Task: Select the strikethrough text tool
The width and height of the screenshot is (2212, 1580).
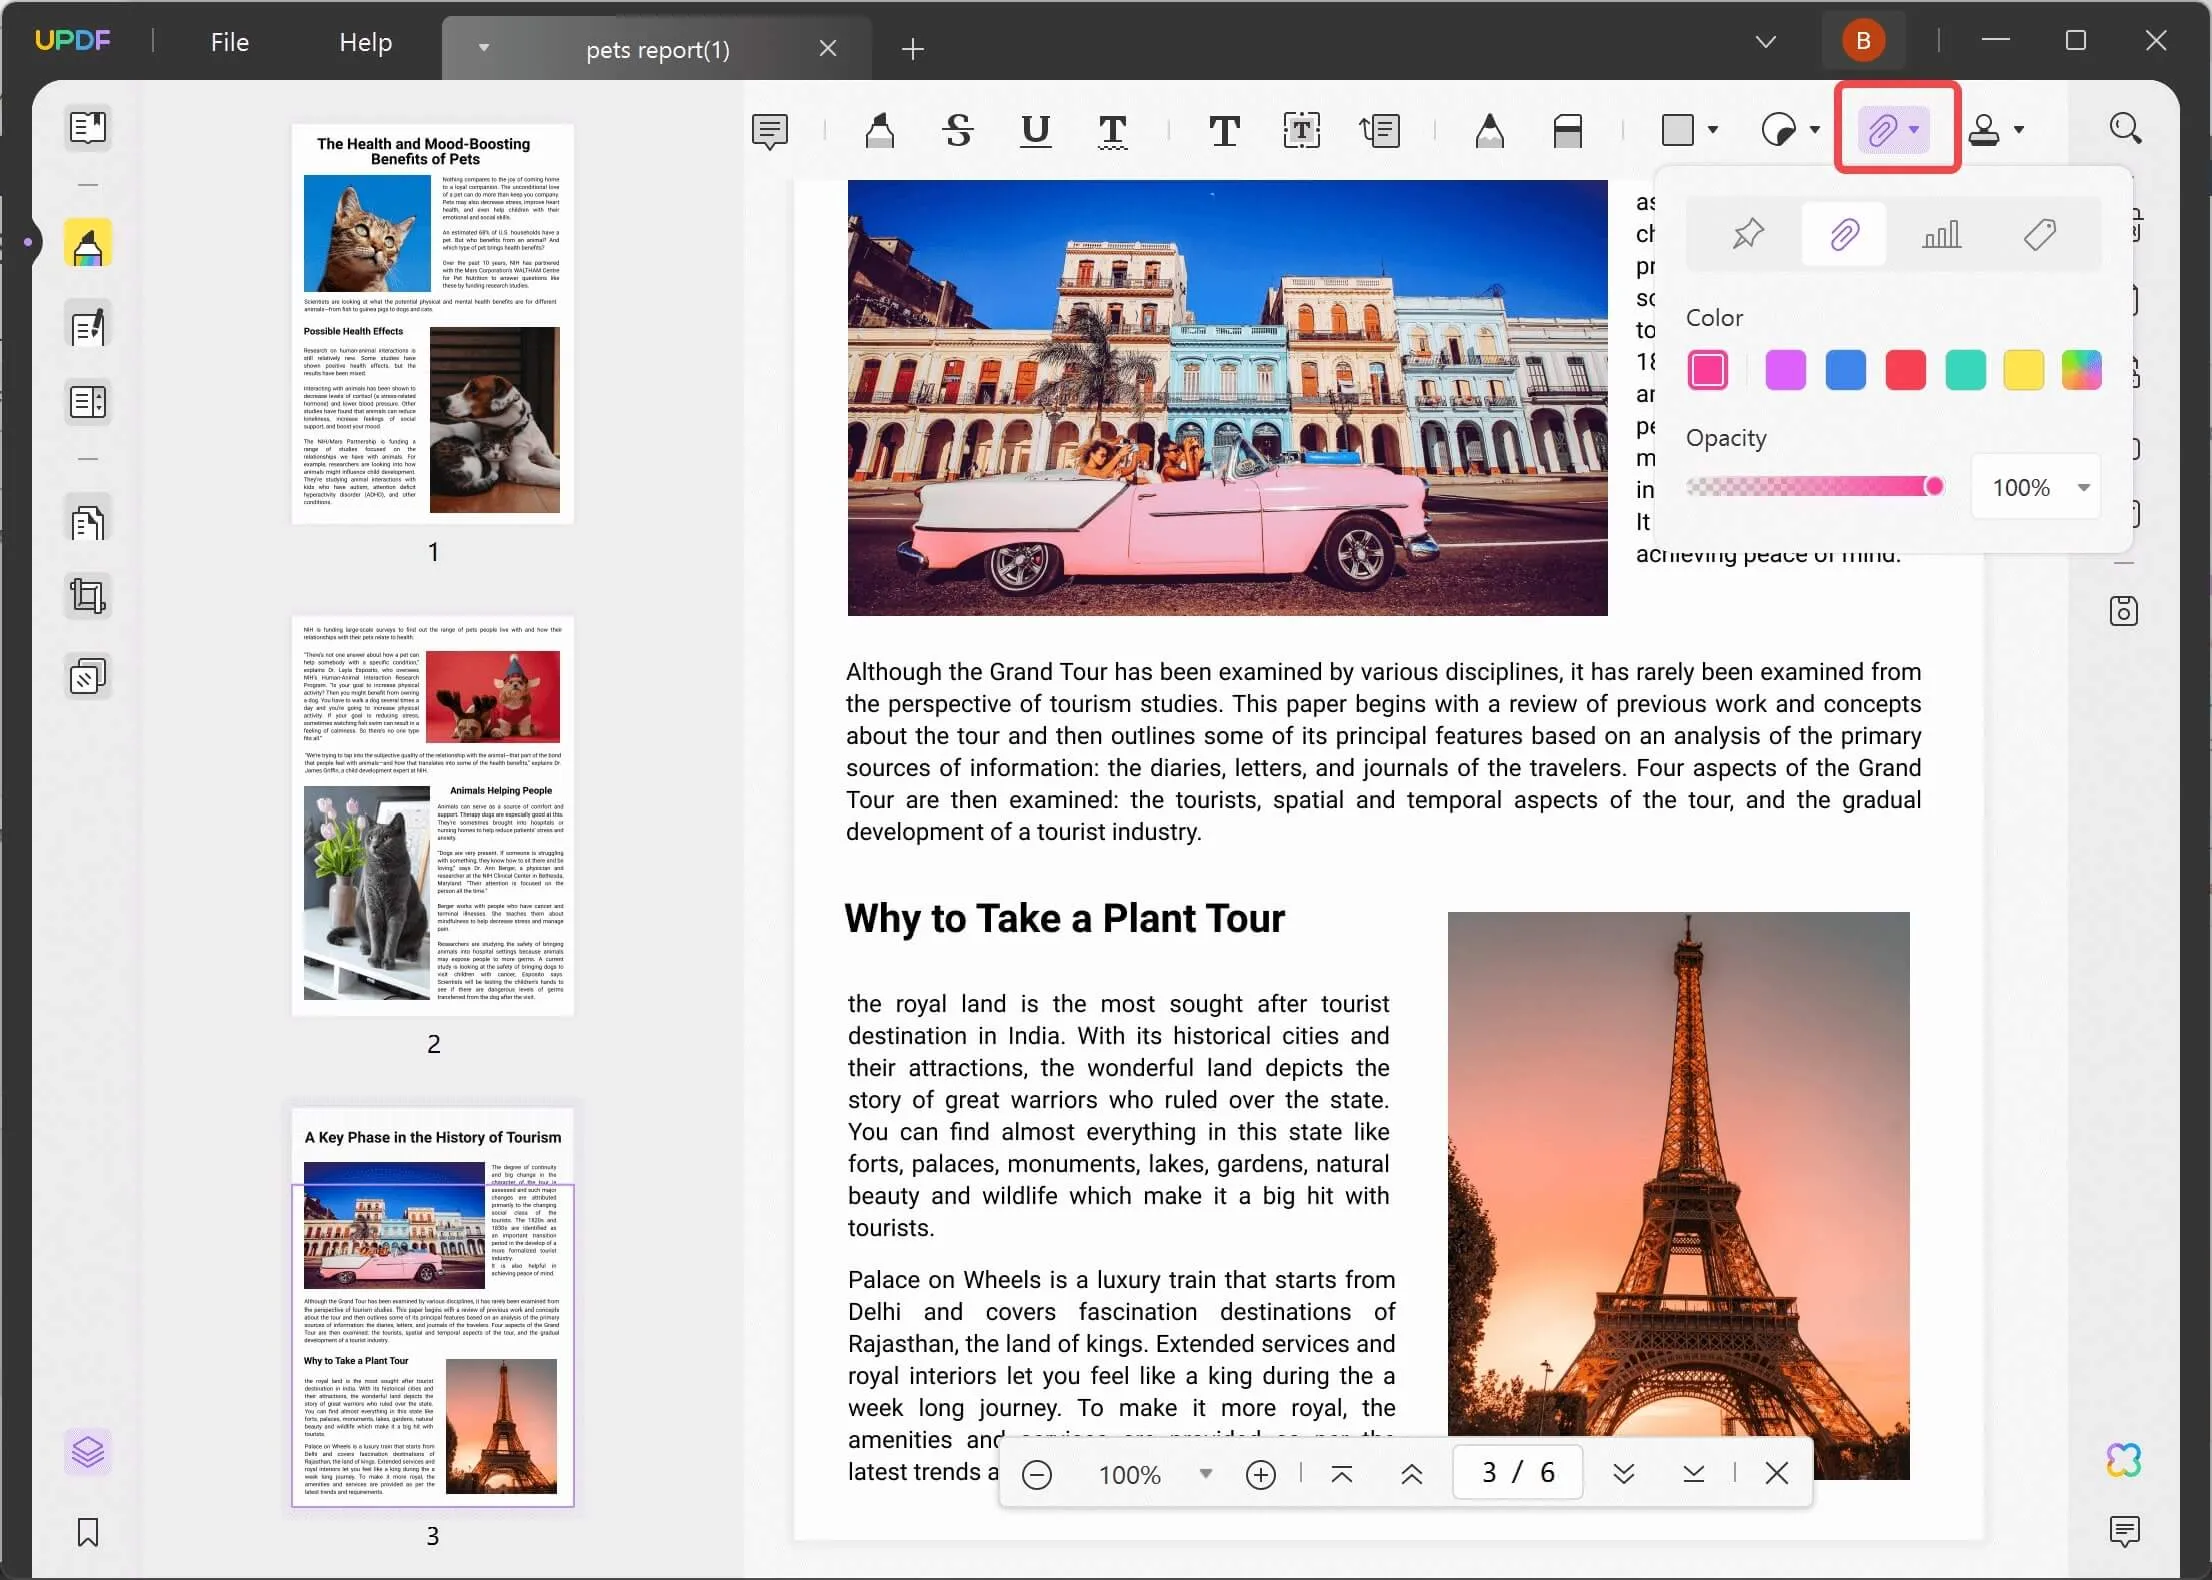Action: point(959,128)
